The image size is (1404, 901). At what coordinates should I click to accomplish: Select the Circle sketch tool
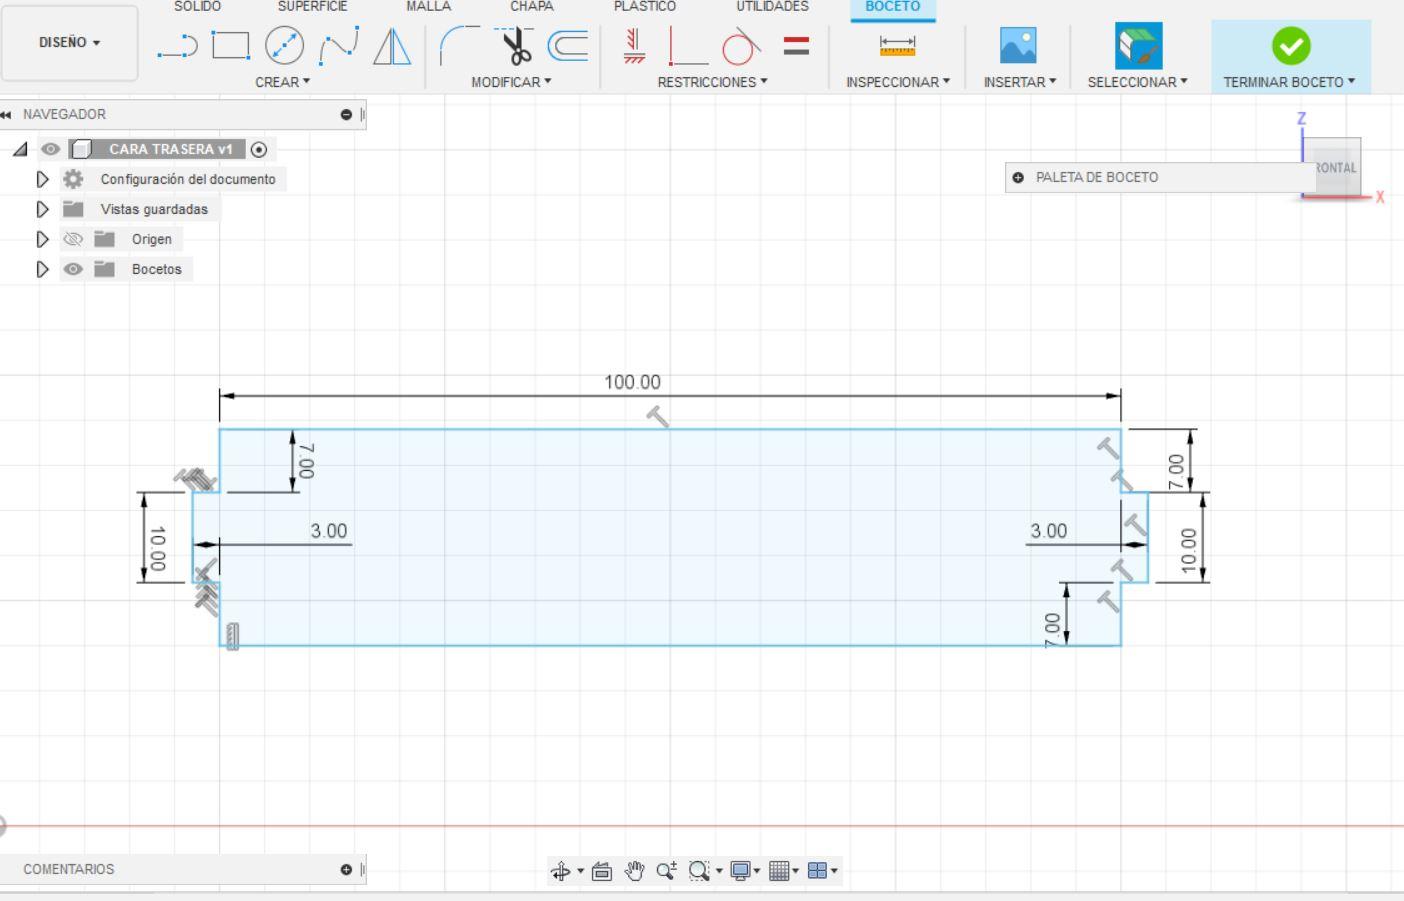click(x=284, y=46)
